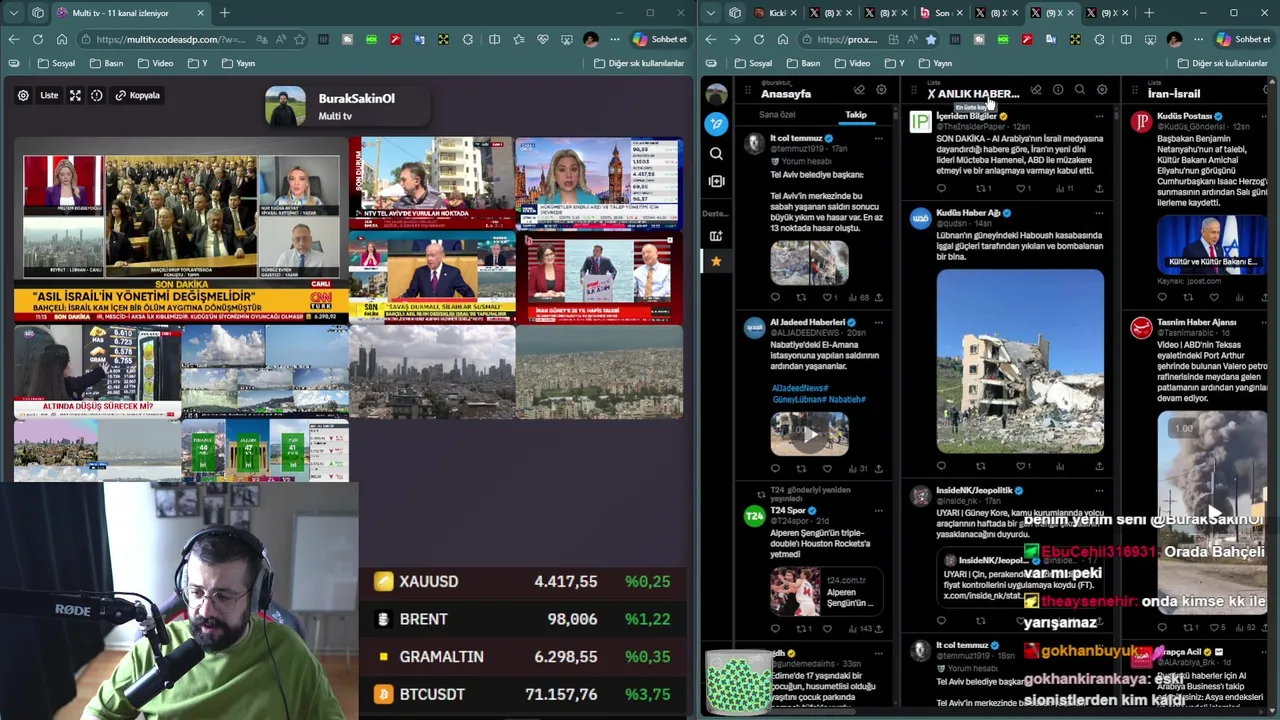This screenshot has width=1280, height=720.
Task: Open more menu on T24 Spor post
Action: pos(879,510)
